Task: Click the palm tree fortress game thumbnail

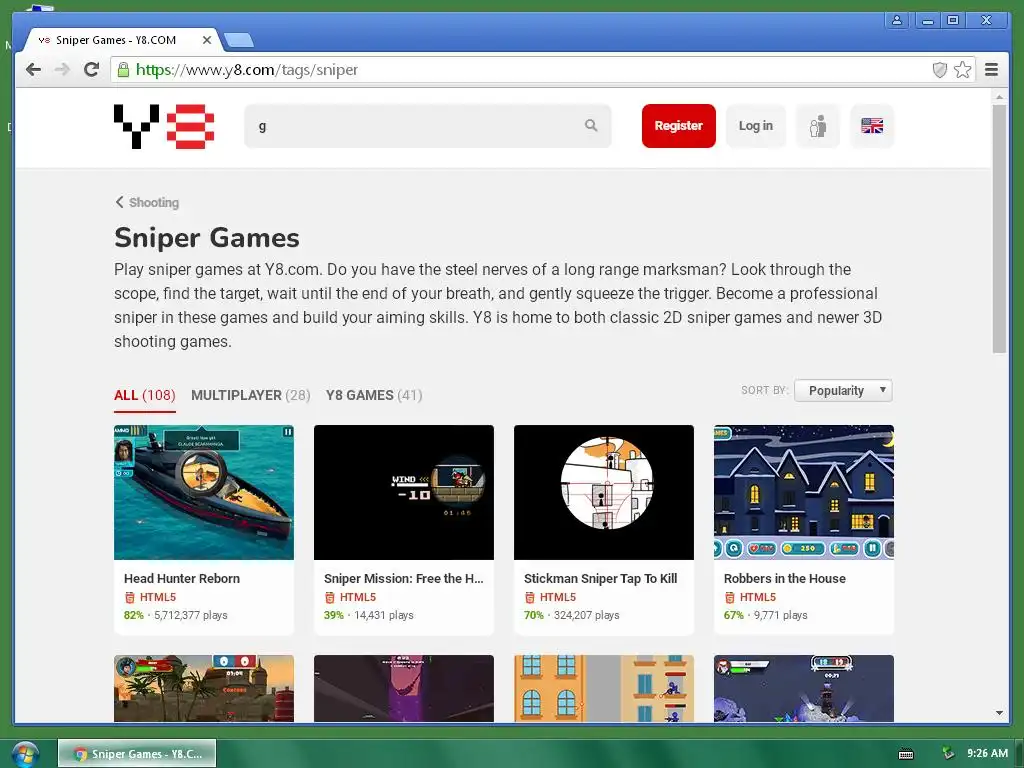Action: pos(204,688)
